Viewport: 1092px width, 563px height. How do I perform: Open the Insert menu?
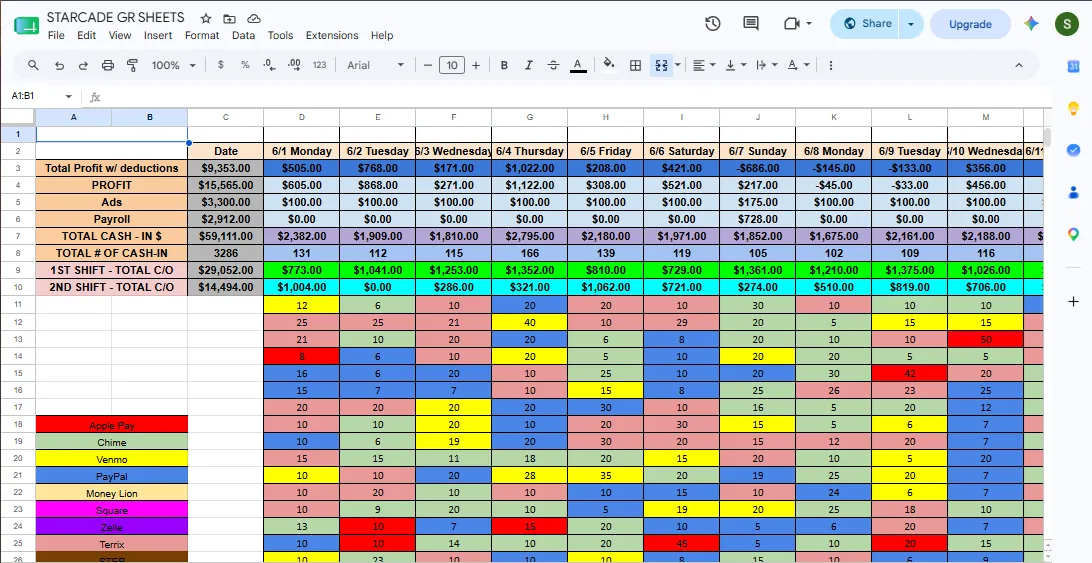coord(158,36)
